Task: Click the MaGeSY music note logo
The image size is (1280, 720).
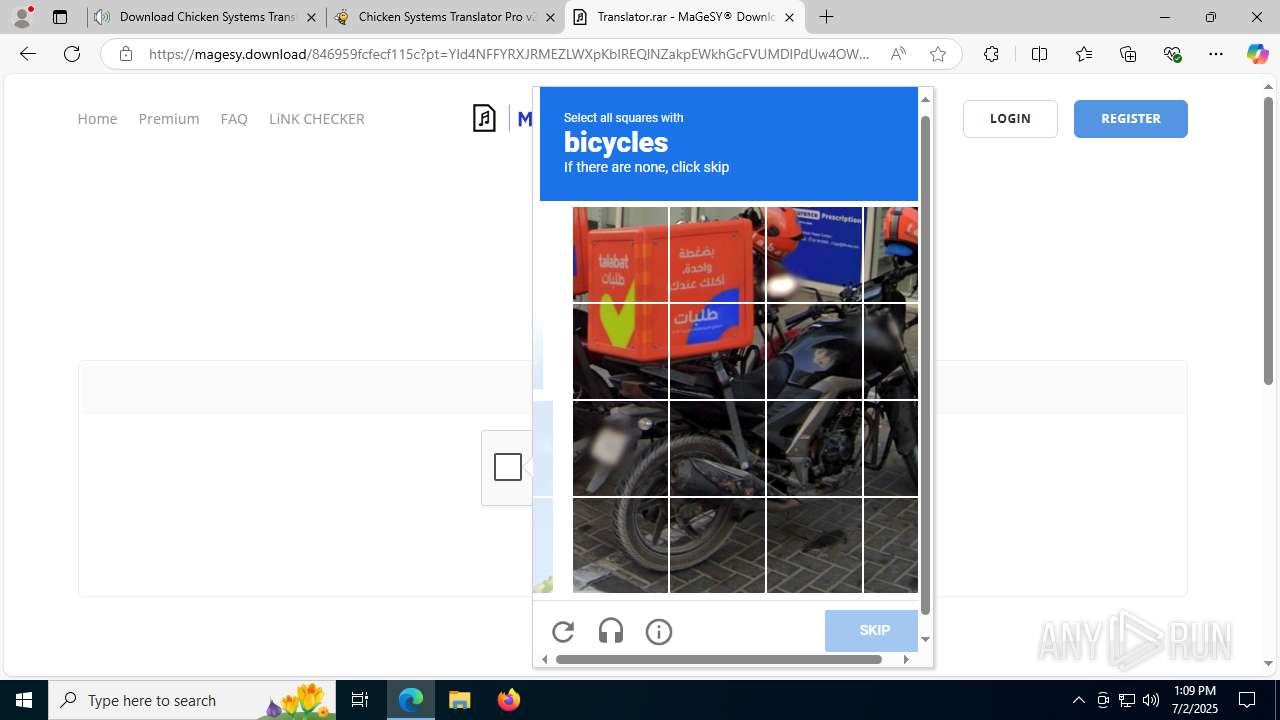Action: (485, 119)
